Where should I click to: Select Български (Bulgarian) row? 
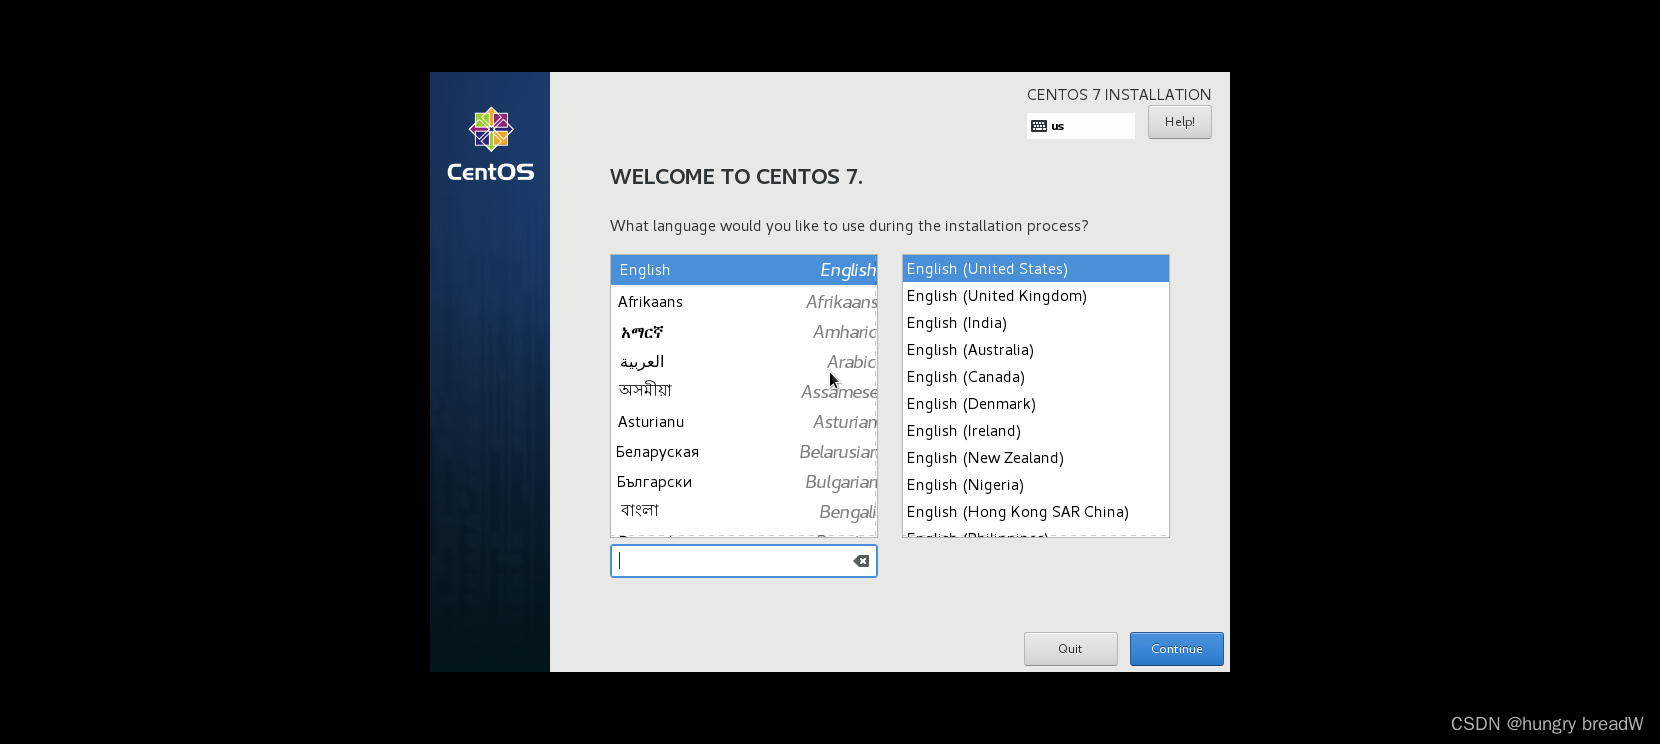click(x=744, y=482)
